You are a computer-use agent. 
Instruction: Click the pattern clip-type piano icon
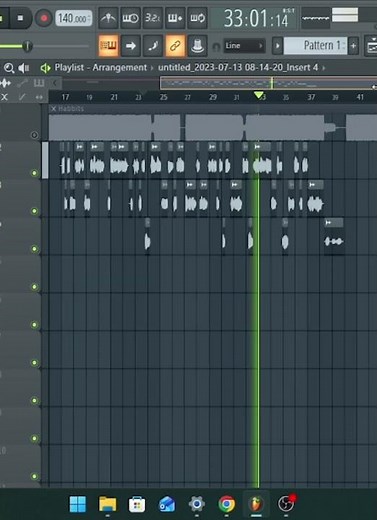[x=39, y=83]
